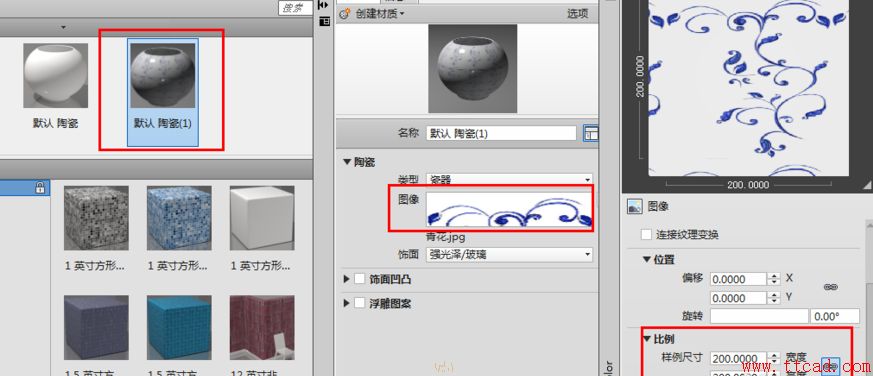
Task: Enable the 饰面凹凸 checkbox
Action: 360,279
